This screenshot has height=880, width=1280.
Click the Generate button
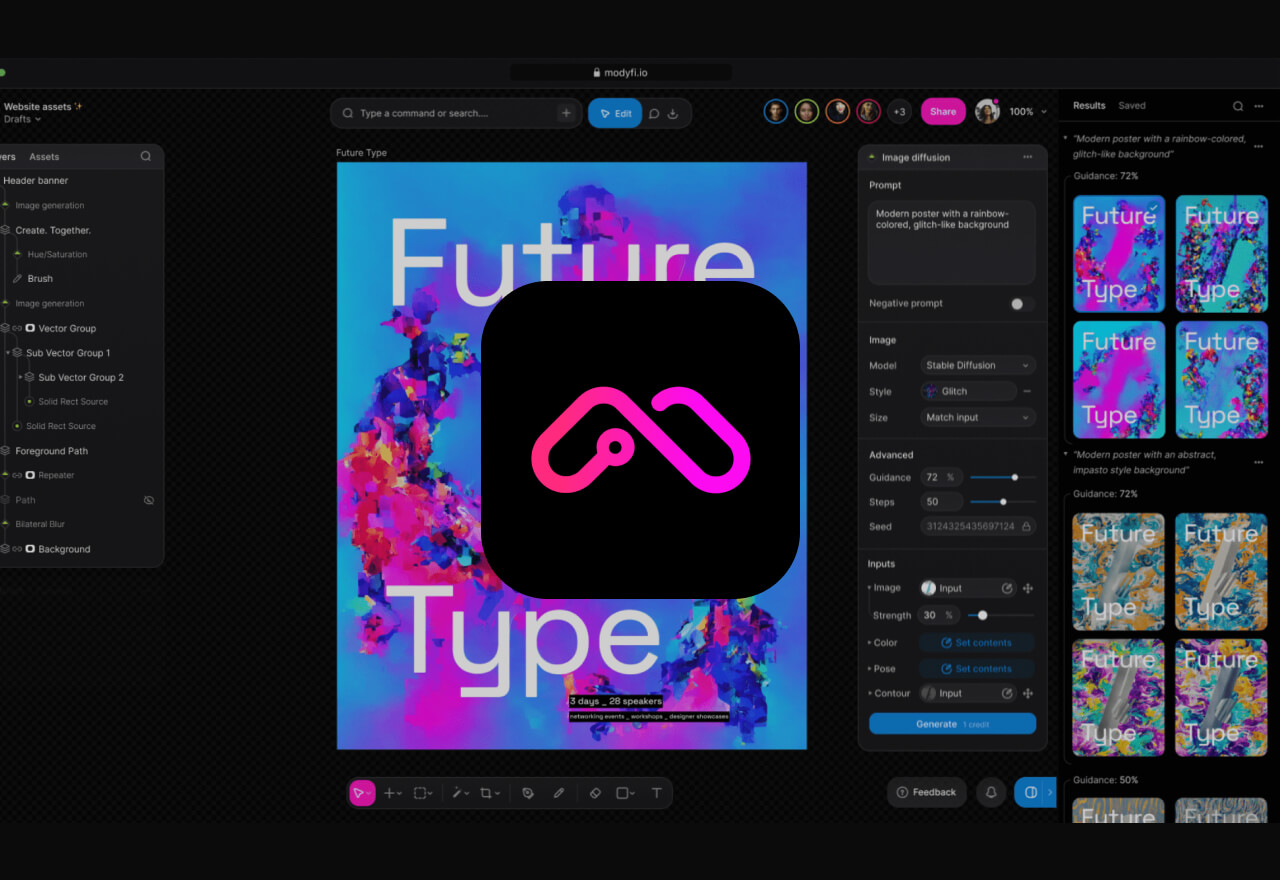point(952,724)
